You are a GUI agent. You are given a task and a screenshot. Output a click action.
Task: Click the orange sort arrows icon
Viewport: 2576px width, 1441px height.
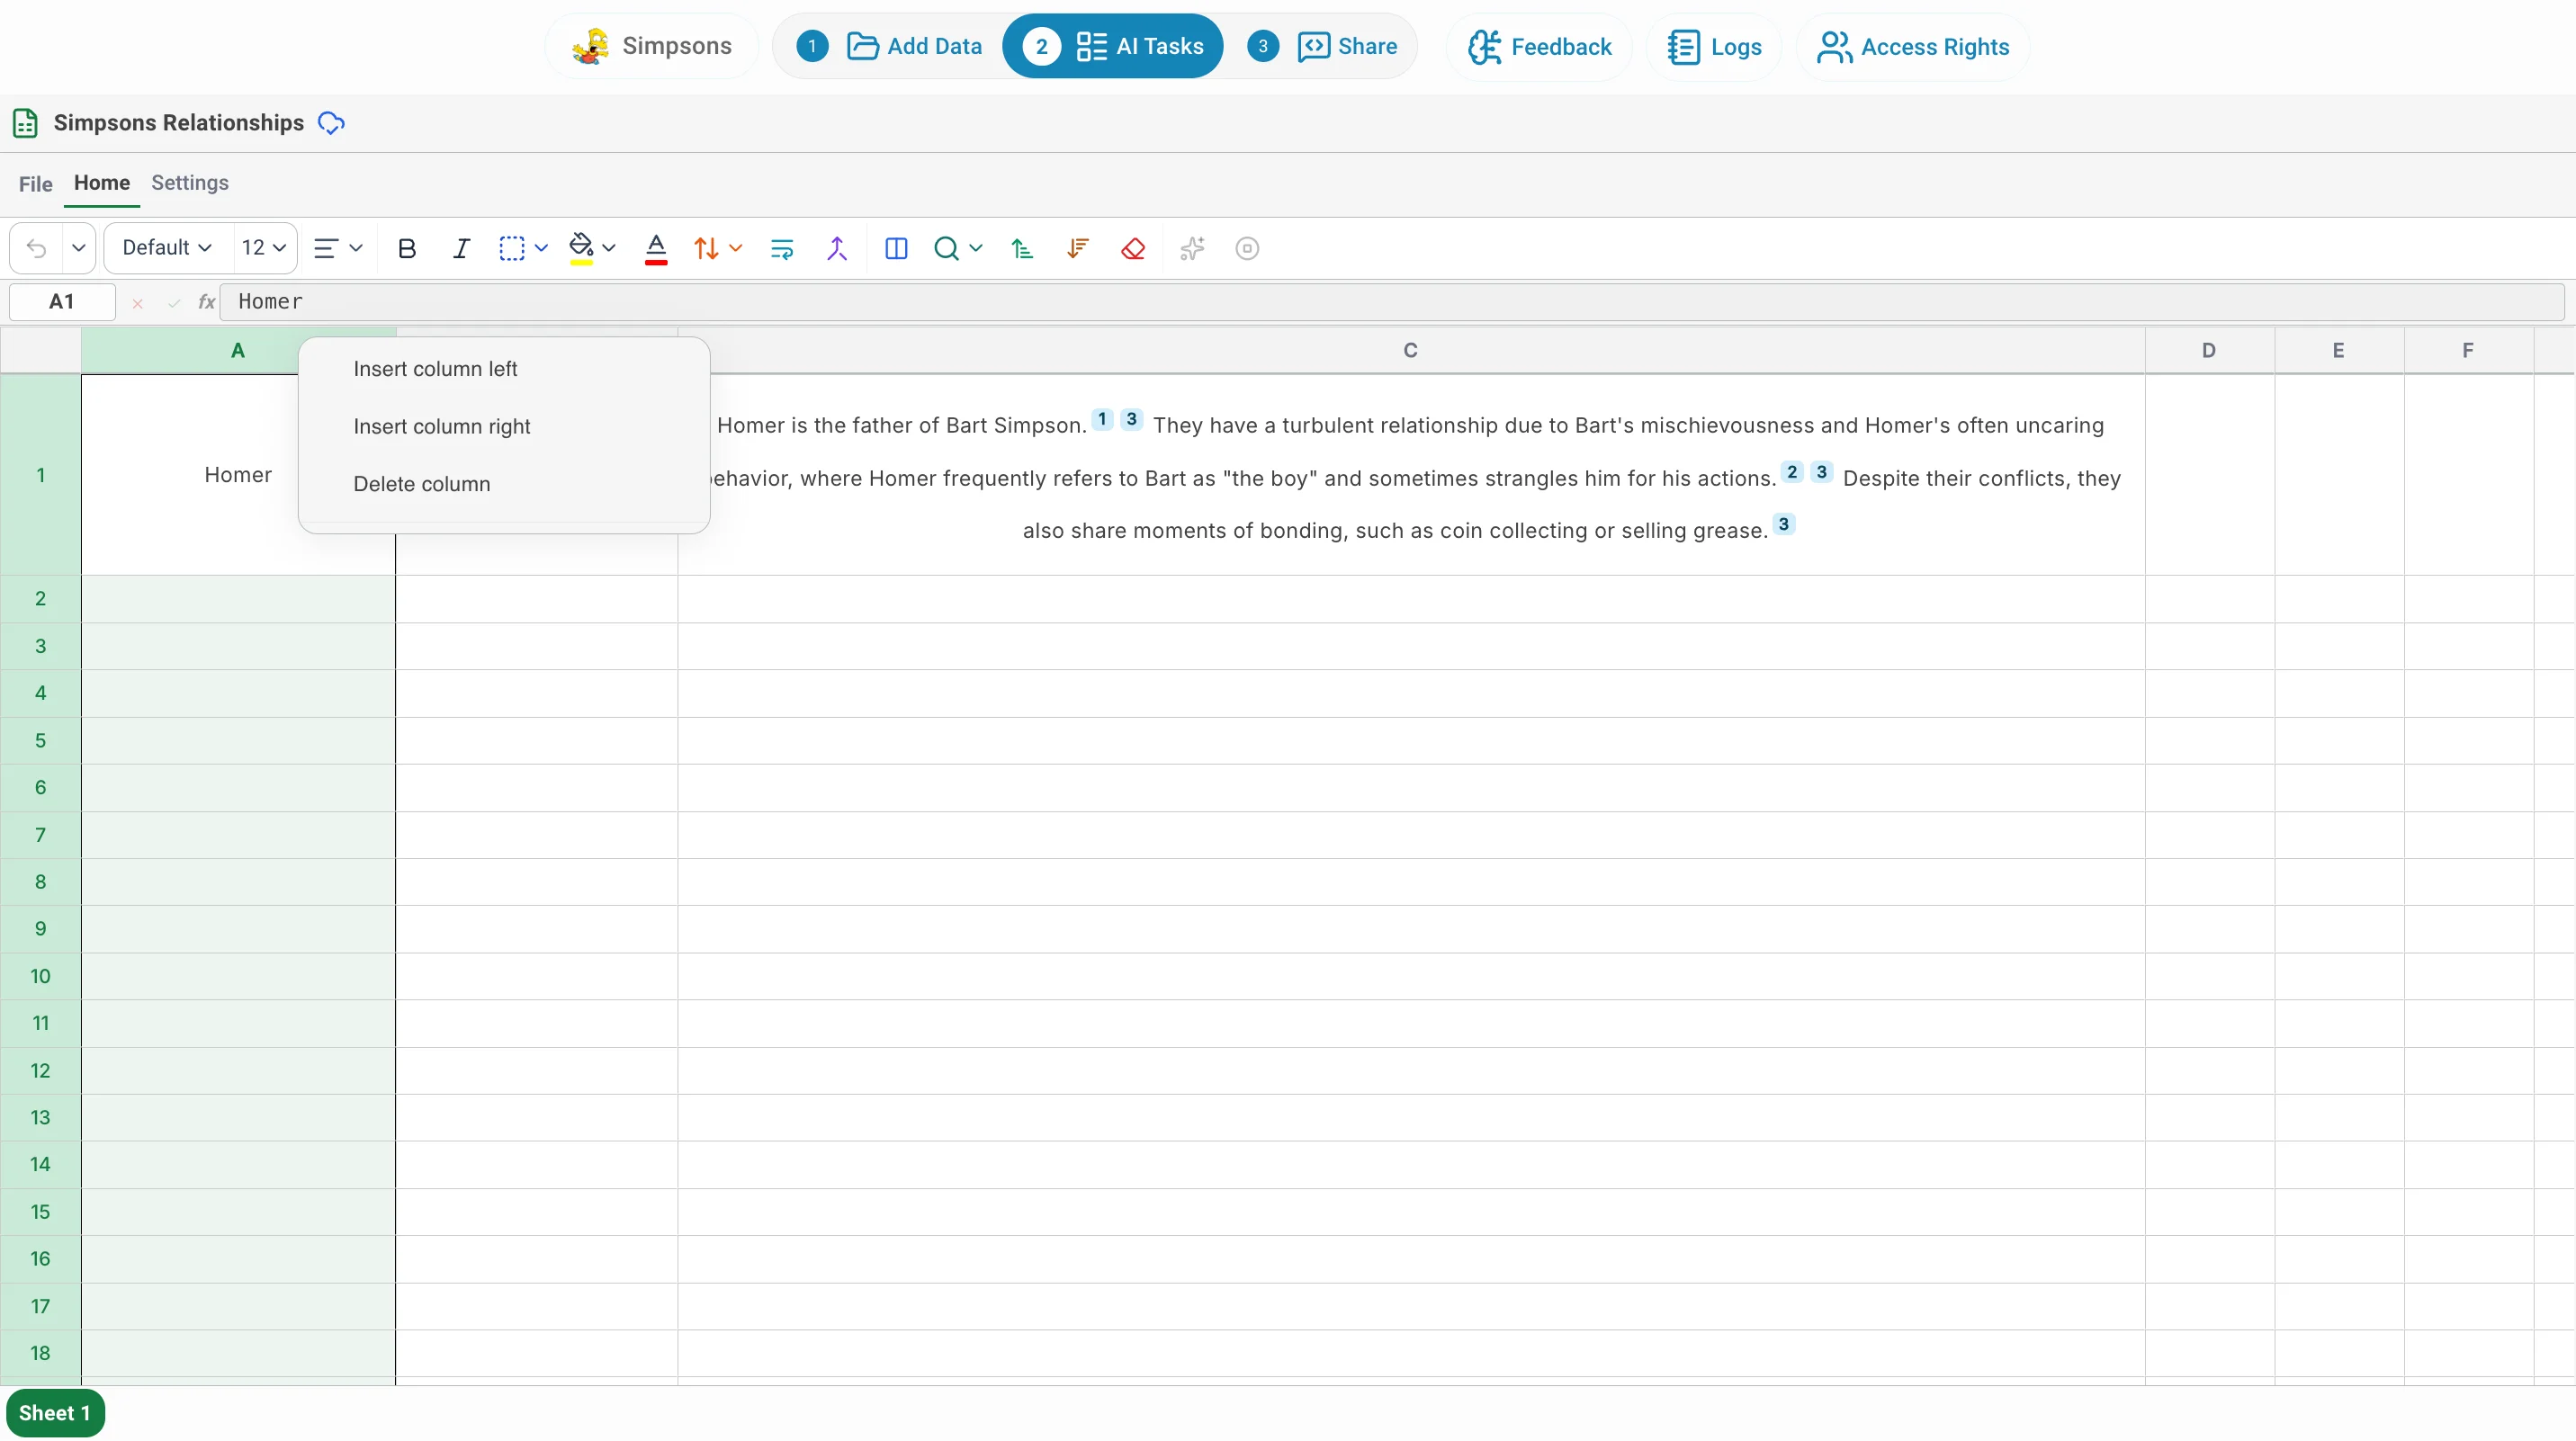pyautogui.click(x=706, y=248)
